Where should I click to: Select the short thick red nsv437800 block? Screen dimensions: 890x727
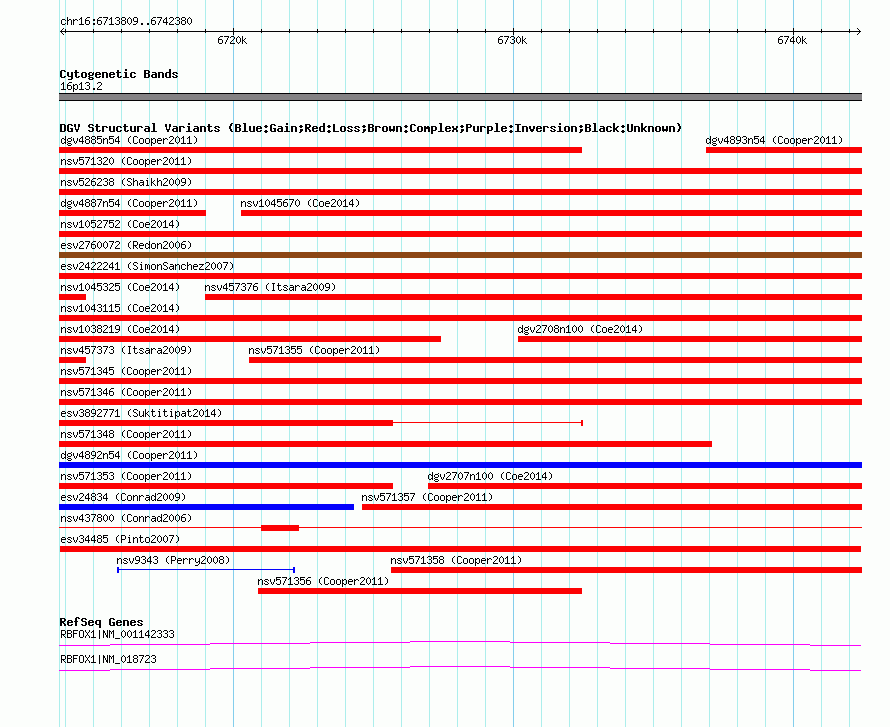(x=280, y=528)
